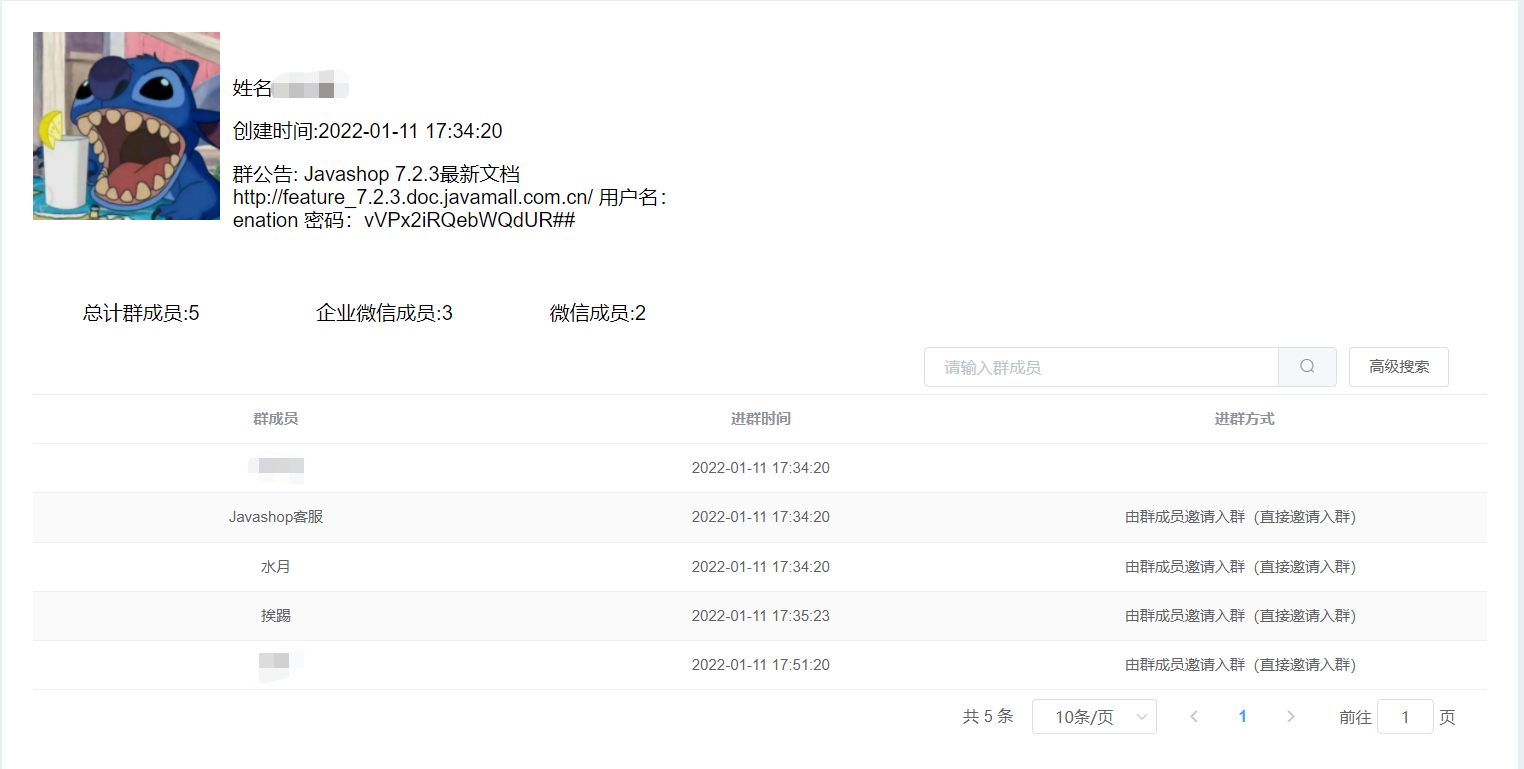Click the 前往 page jump input box

pos(1405,716)
